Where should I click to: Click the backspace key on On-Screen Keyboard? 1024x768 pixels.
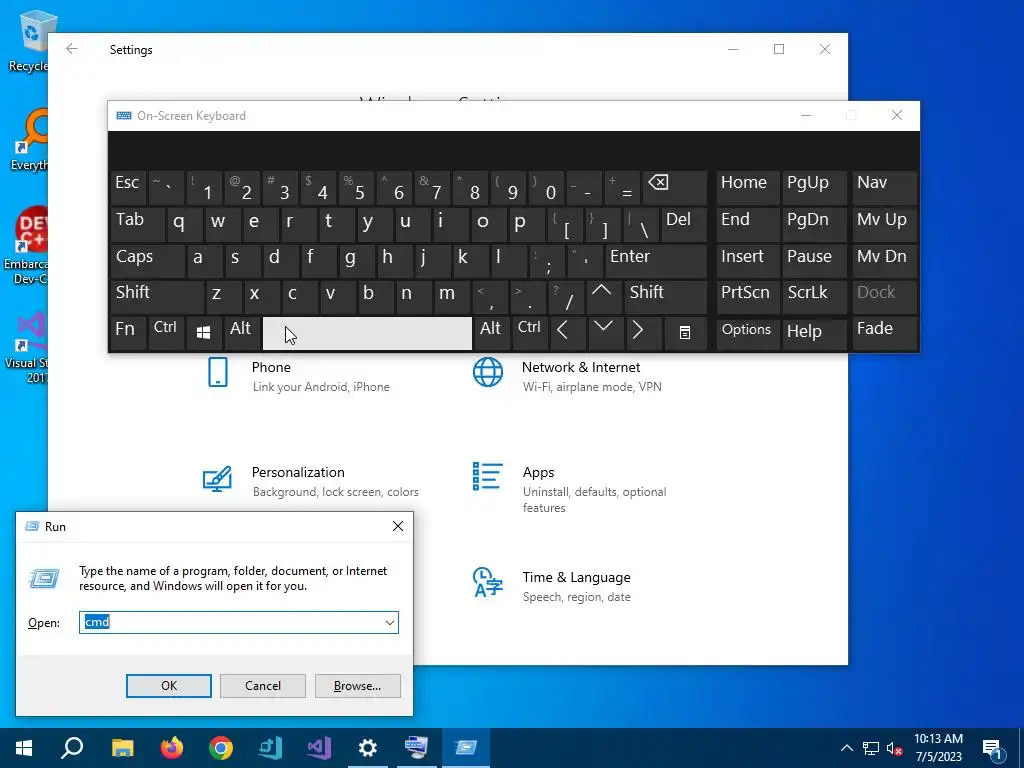coord(675,188)
